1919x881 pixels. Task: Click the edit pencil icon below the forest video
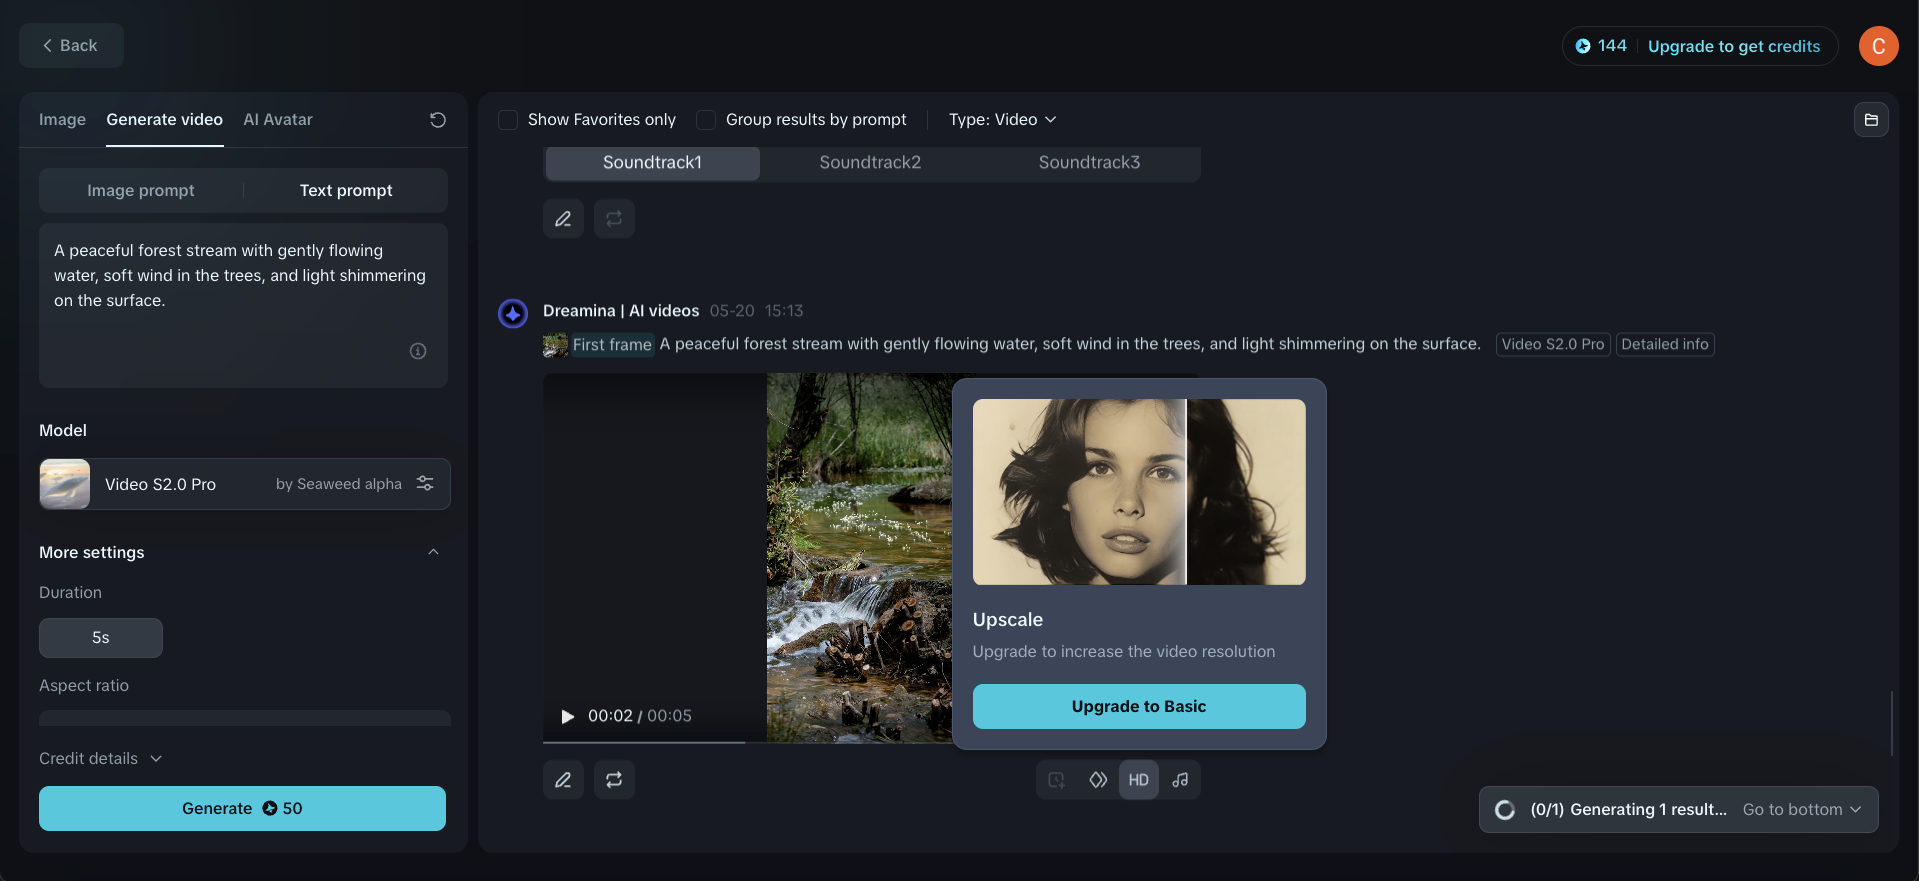[564, 780]
